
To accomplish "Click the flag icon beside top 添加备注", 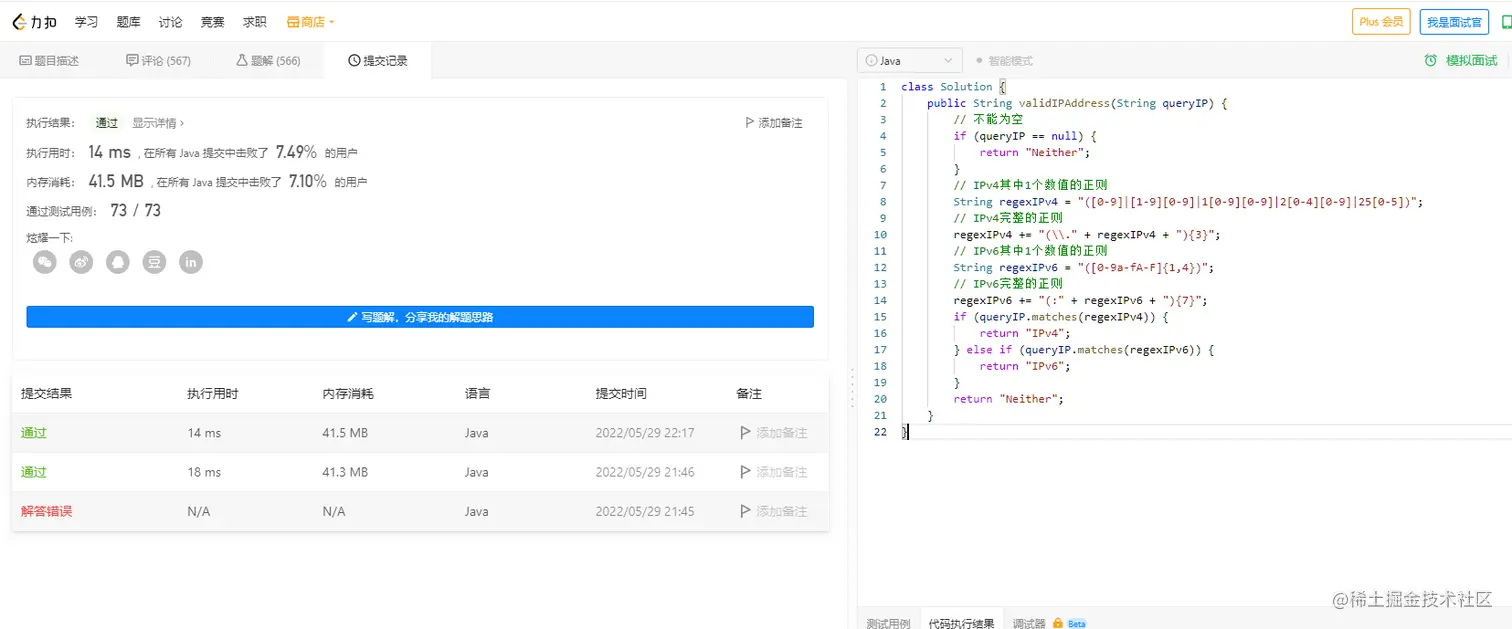I will tap(749, 123).
